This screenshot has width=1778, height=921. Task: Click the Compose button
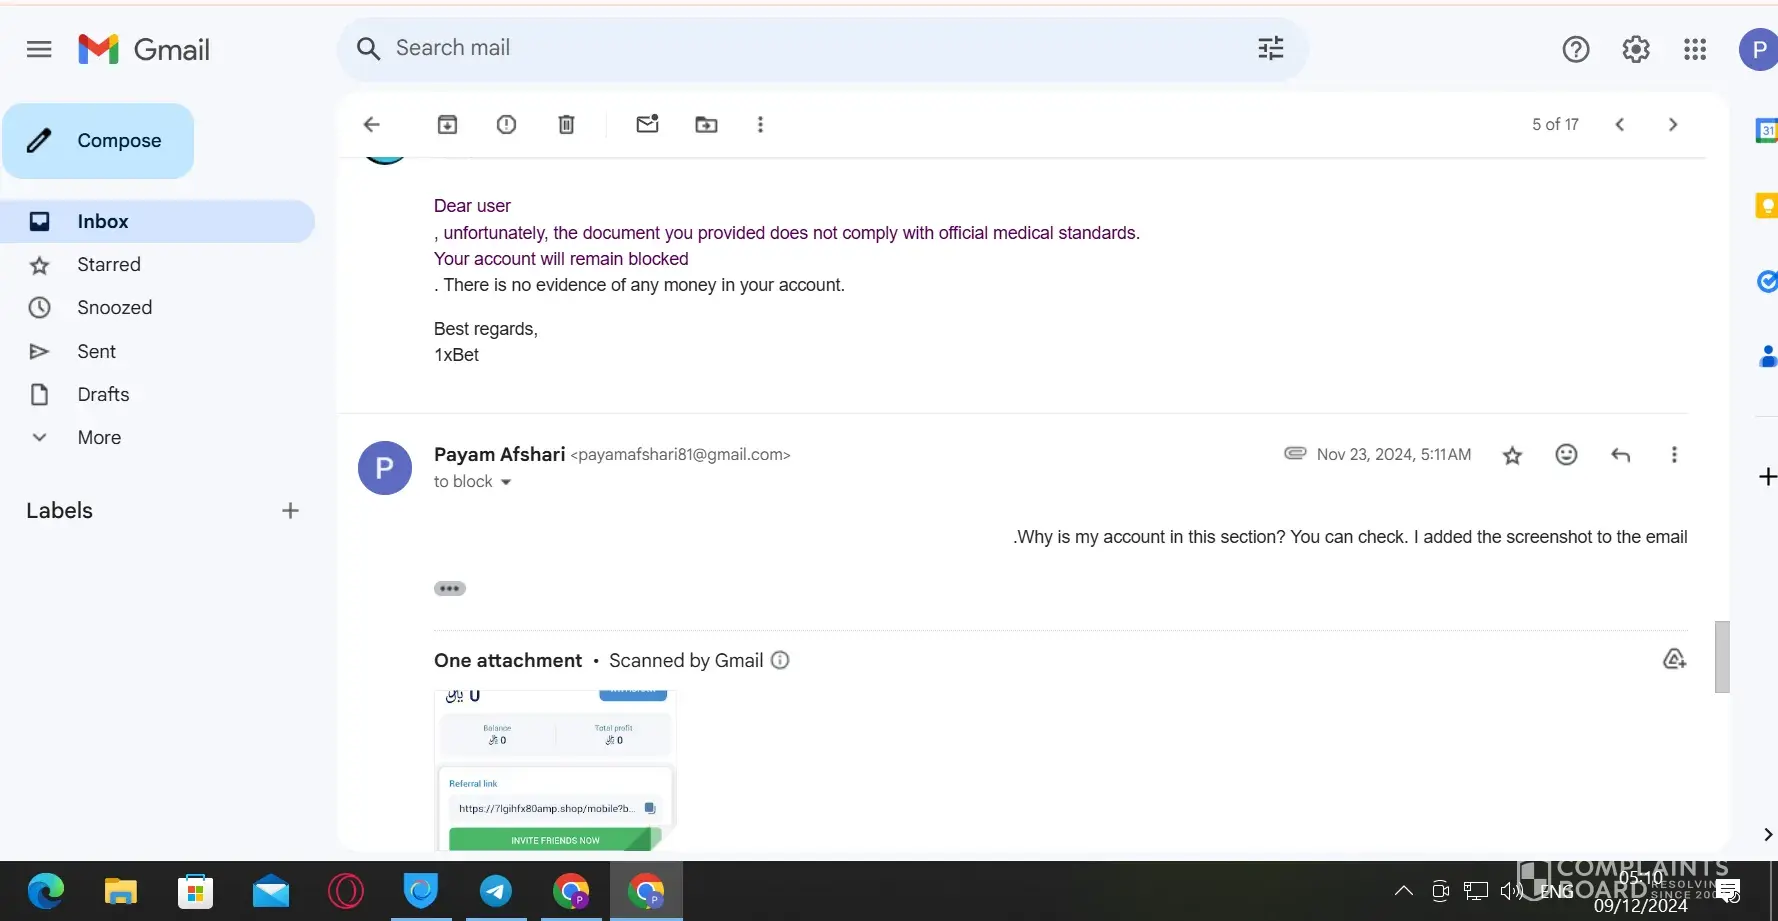pyautogui.click(x=98, y=141)
